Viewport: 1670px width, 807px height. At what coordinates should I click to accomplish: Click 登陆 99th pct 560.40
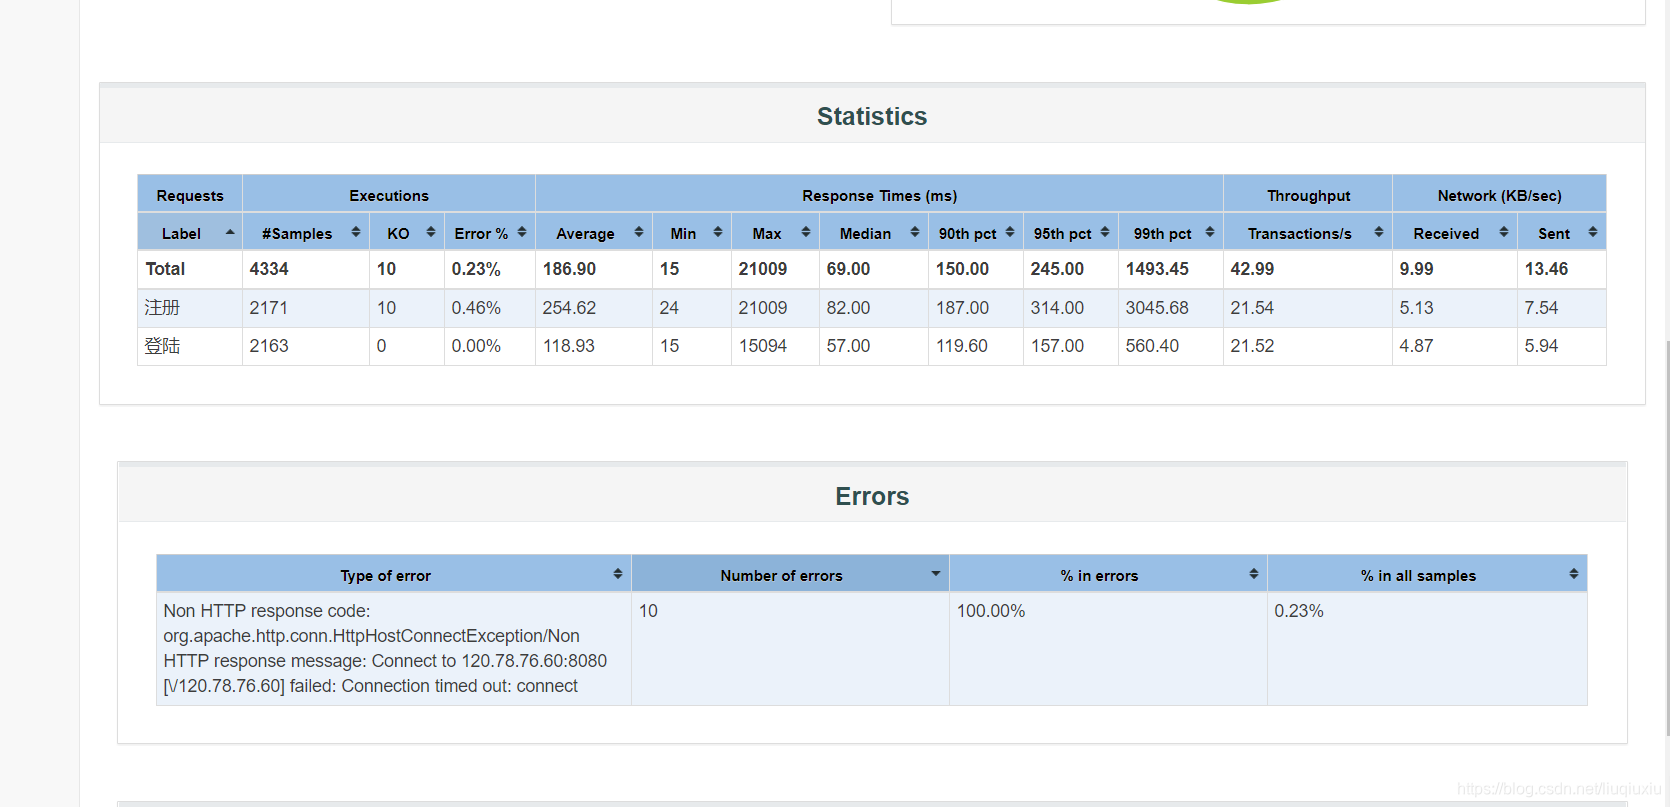tap(1152, 346)
